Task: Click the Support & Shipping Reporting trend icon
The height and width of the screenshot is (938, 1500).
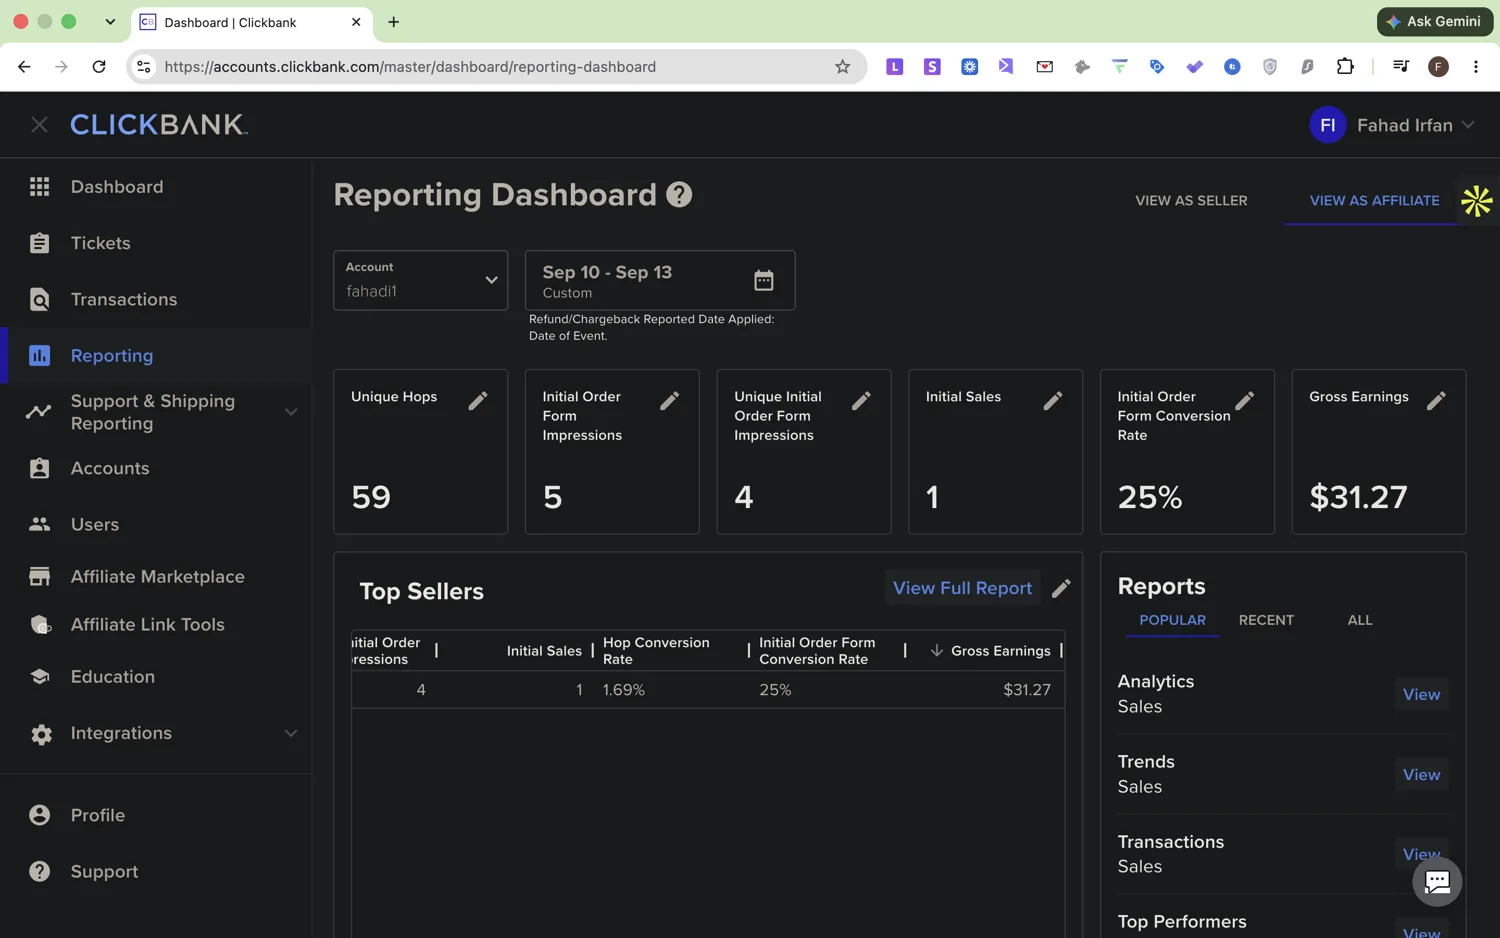Action: point(38,412)
